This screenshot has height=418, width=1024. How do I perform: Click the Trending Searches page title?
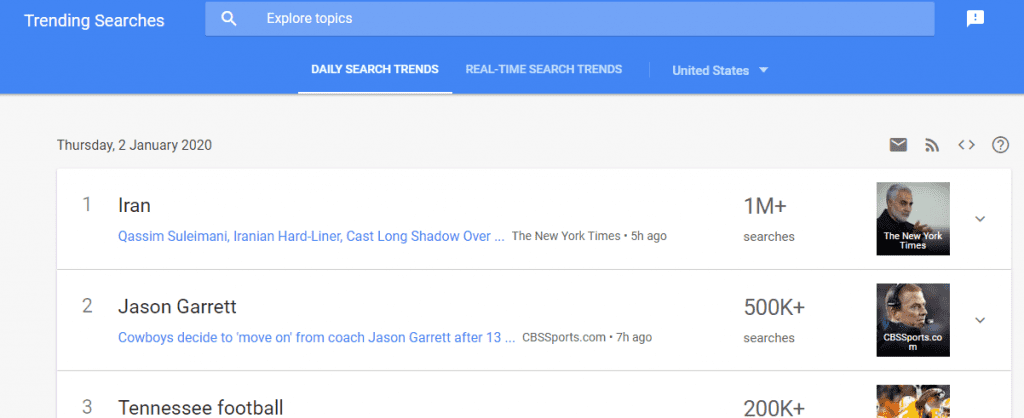94,20
